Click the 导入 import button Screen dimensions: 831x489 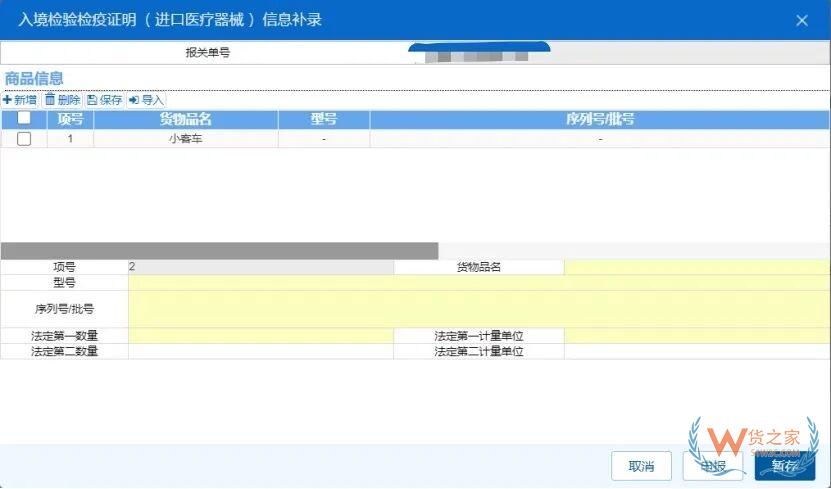pyautogui.click(x=146, y=100)
